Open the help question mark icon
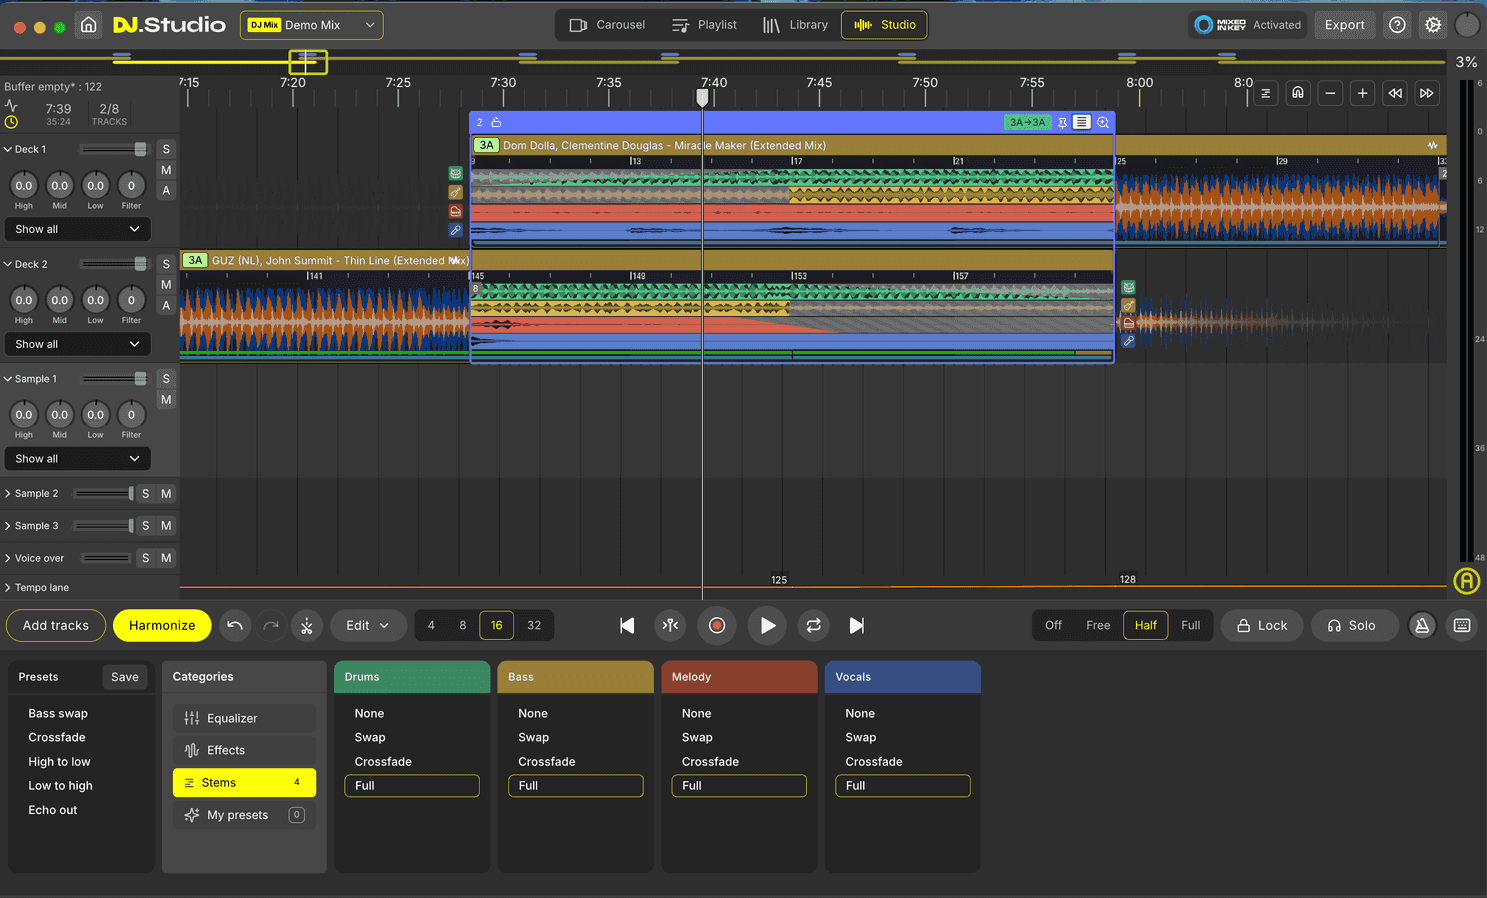The height and width of the screenshot is (898, 1487). point(1397,25)
